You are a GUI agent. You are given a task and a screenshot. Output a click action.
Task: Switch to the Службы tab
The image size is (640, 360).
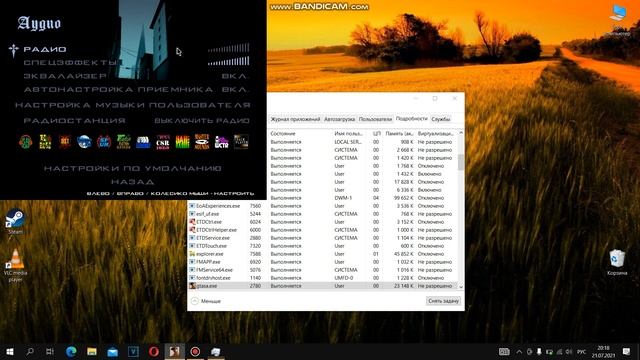click(440, 119)
